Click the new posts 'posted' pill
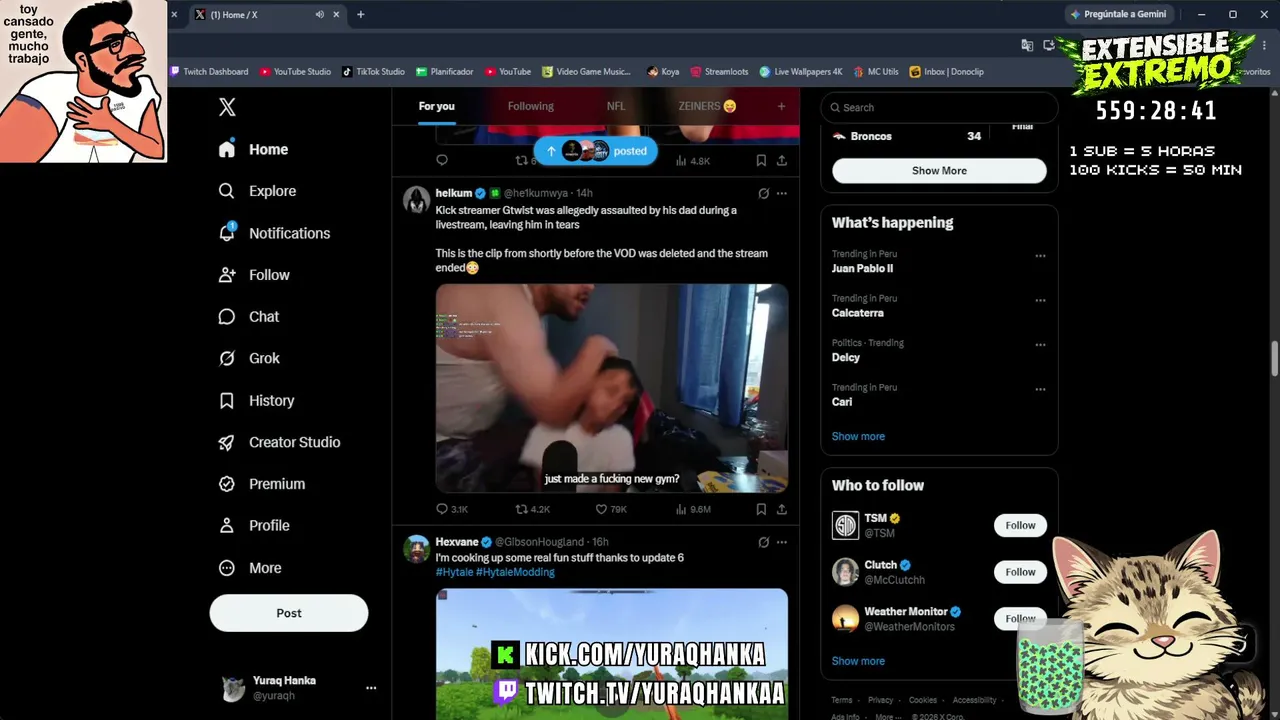The height and width of the screenshot is (720, 1280). click(x=596, y=151)
